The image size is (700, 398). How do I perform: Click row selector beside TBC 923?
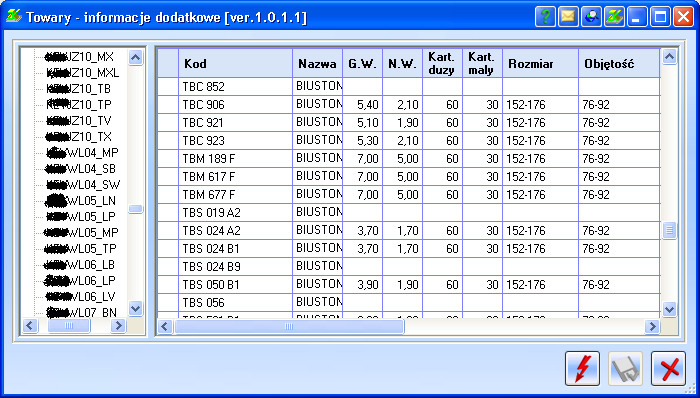(x=168, y=141)
